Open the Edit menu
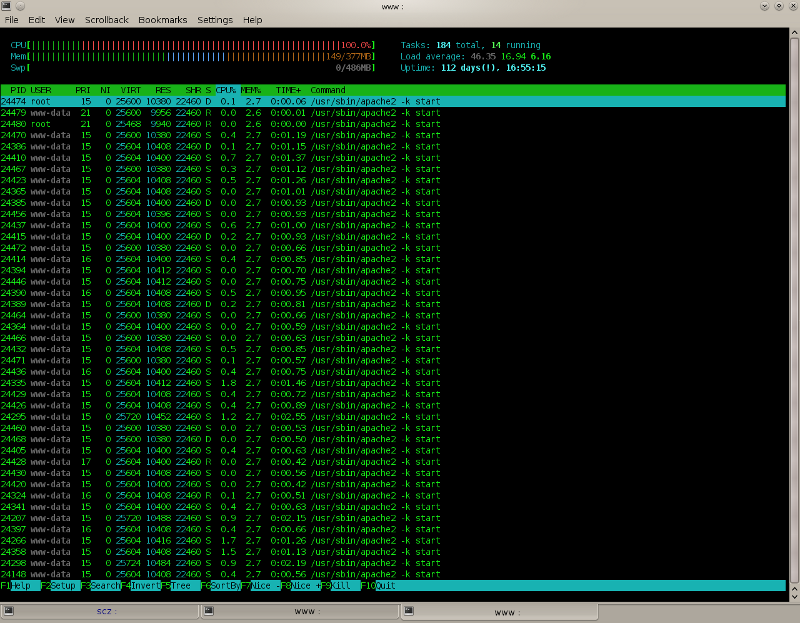This screenshot has height=623, width=800. click(x=36, y=20)
